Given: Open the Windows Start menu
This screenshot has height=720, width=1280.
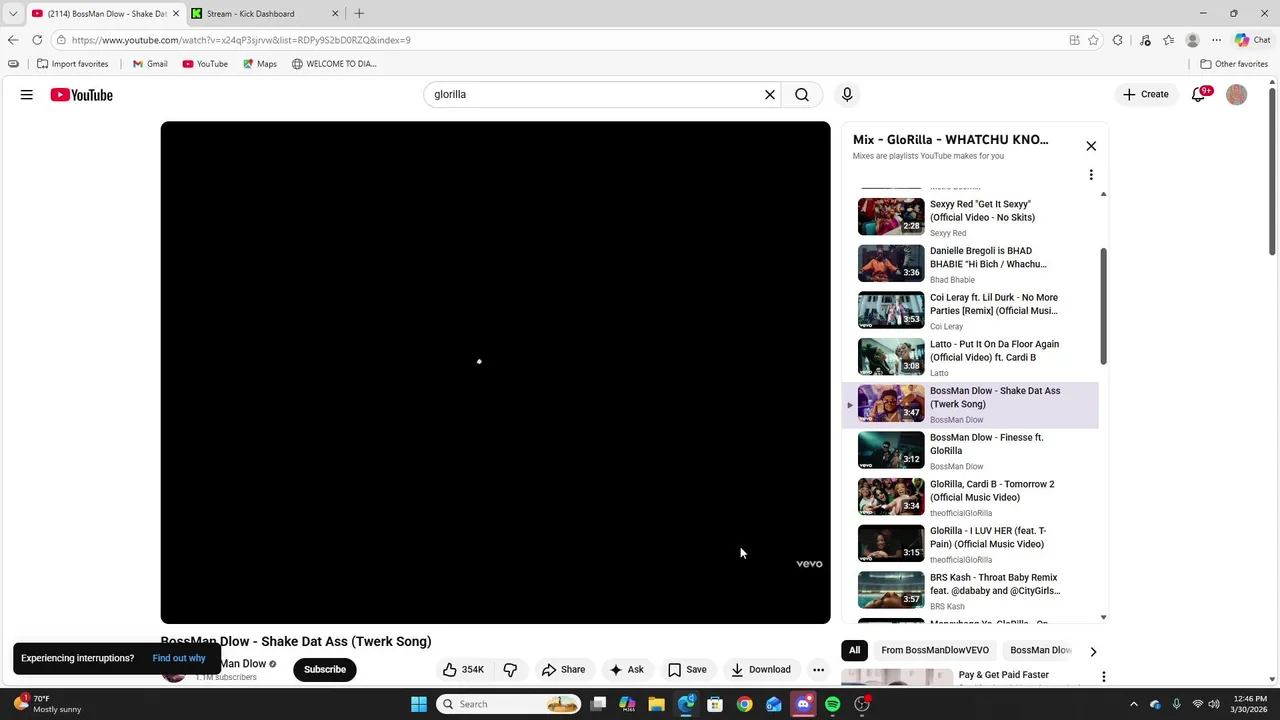Looking at the screenshot, I should tap(419, 704).
